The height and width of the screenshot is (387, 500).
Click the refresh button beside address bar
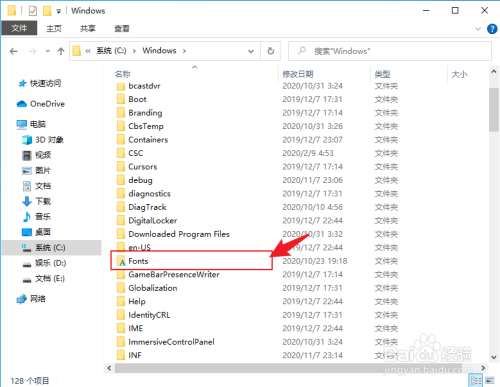pyautogui.click(x=271, y=51)
